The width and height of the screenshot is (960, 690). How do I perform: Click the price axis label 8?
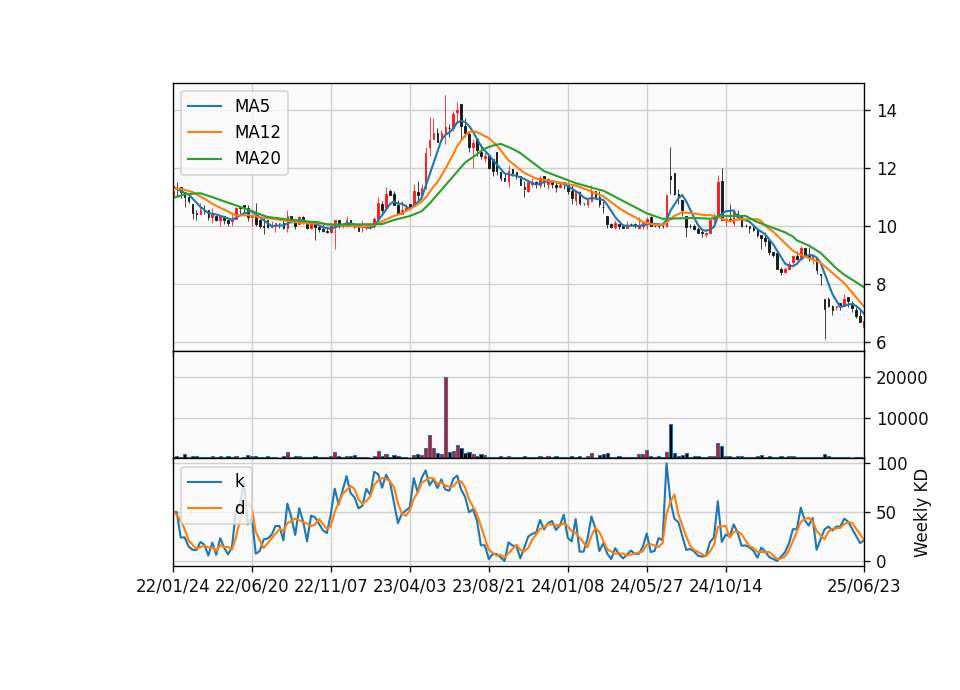(882, 285)
